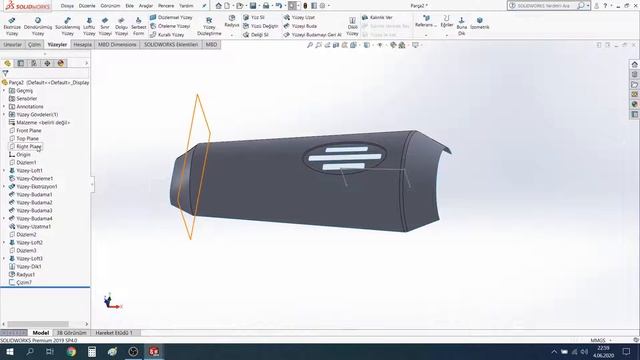Switch to the Unsurlar ribbon tab
The image size is (640, 360).
click(13, 44)
